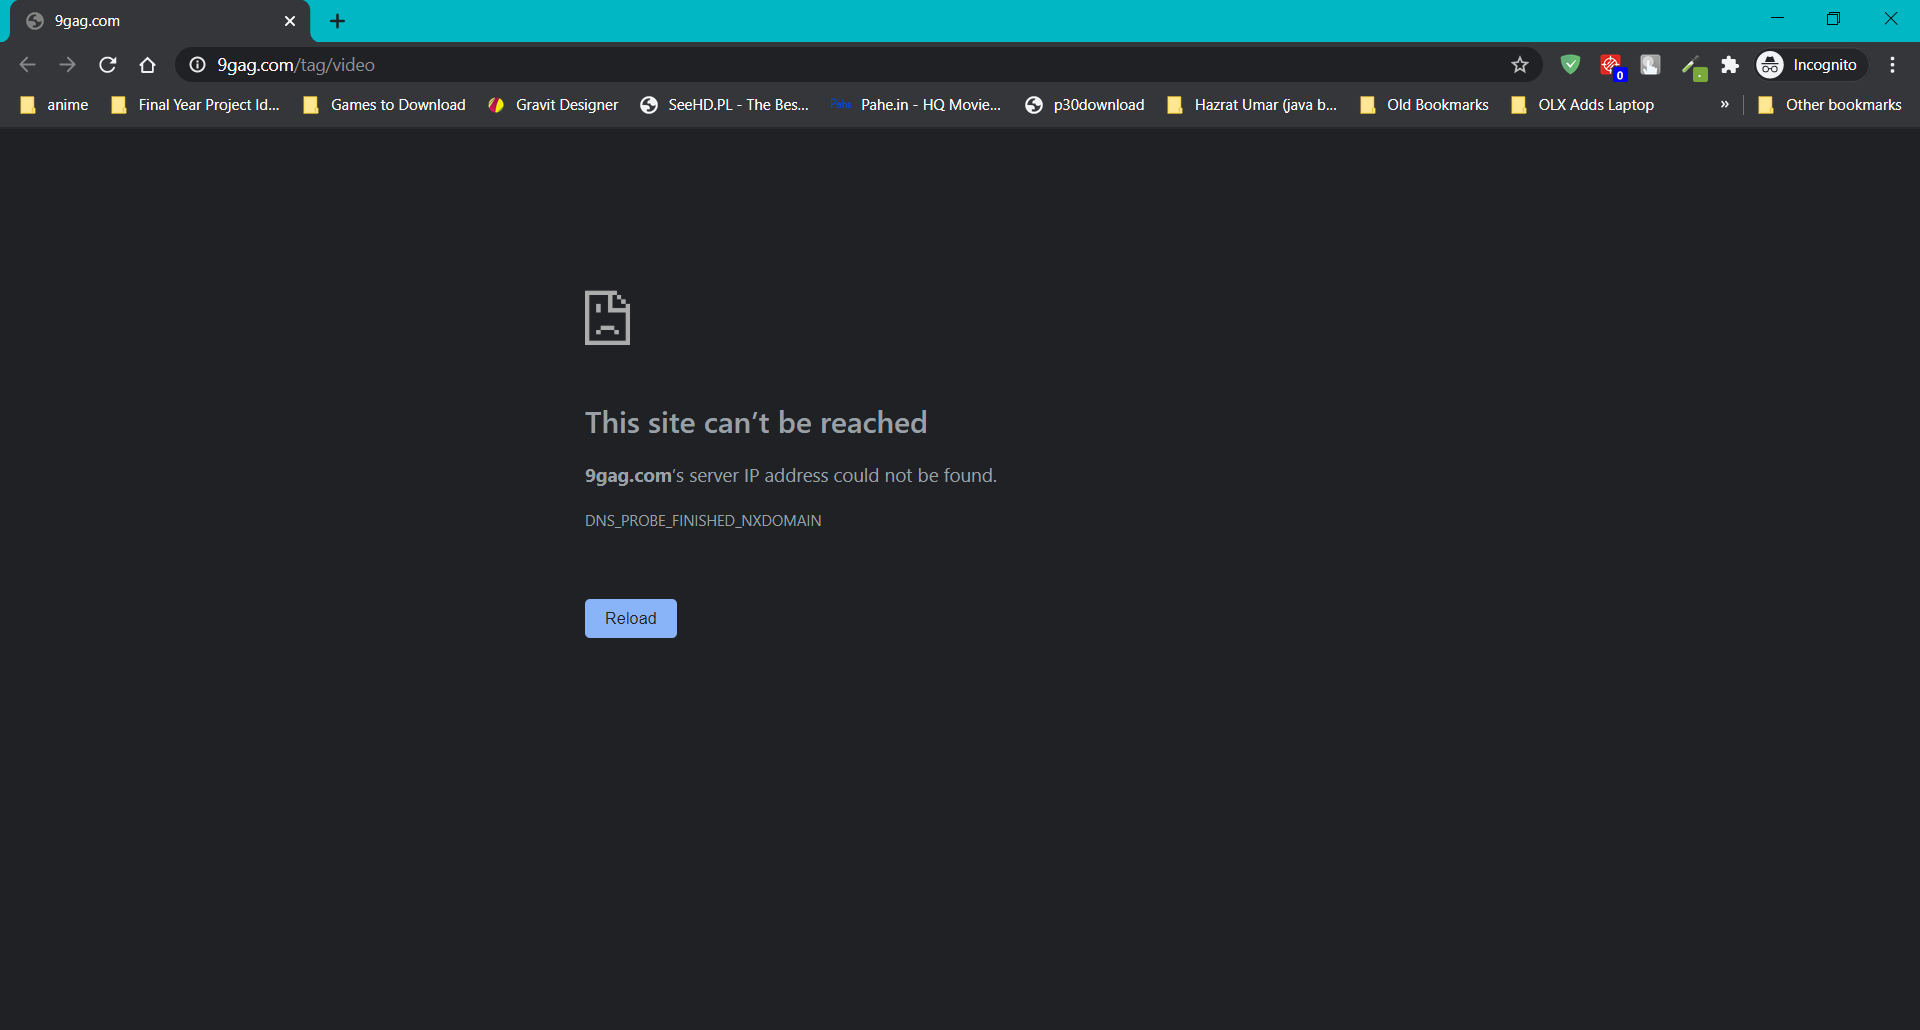1920x1030 pixels.
Task: Open the Final Year Project Id... folder
Action: click(196, 105)
